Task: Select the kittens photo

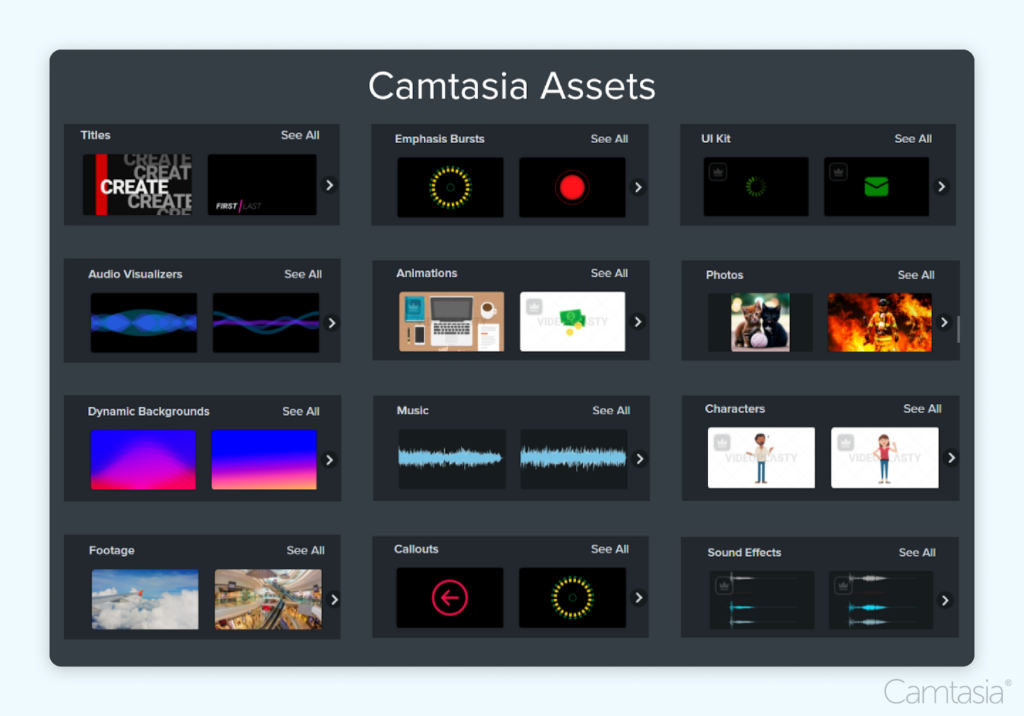Action: point(760,322)
